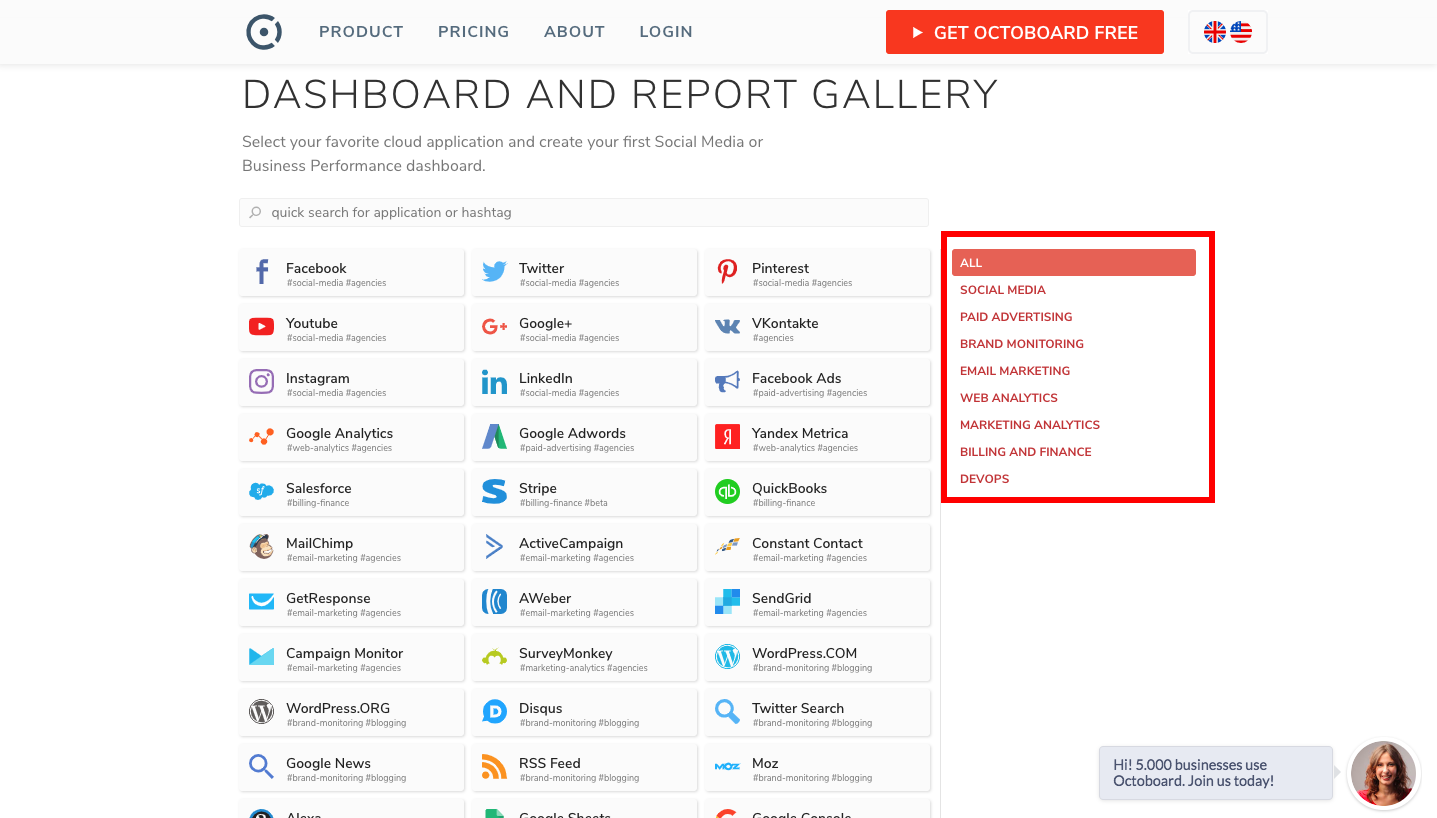Image resolution: width=1437 pixels, height=818 pixels.
Task: Click the chat agent avatar
Action: tap(1383, 774)
